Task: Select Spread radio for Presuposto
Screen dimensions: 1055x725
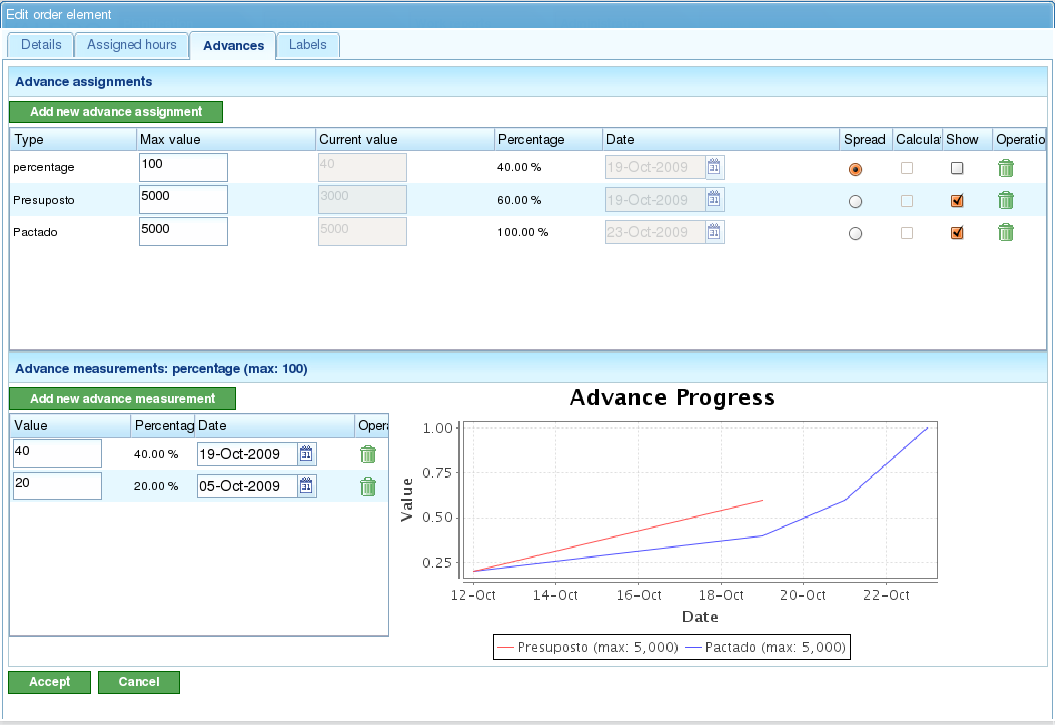Action: coord(855,201)
